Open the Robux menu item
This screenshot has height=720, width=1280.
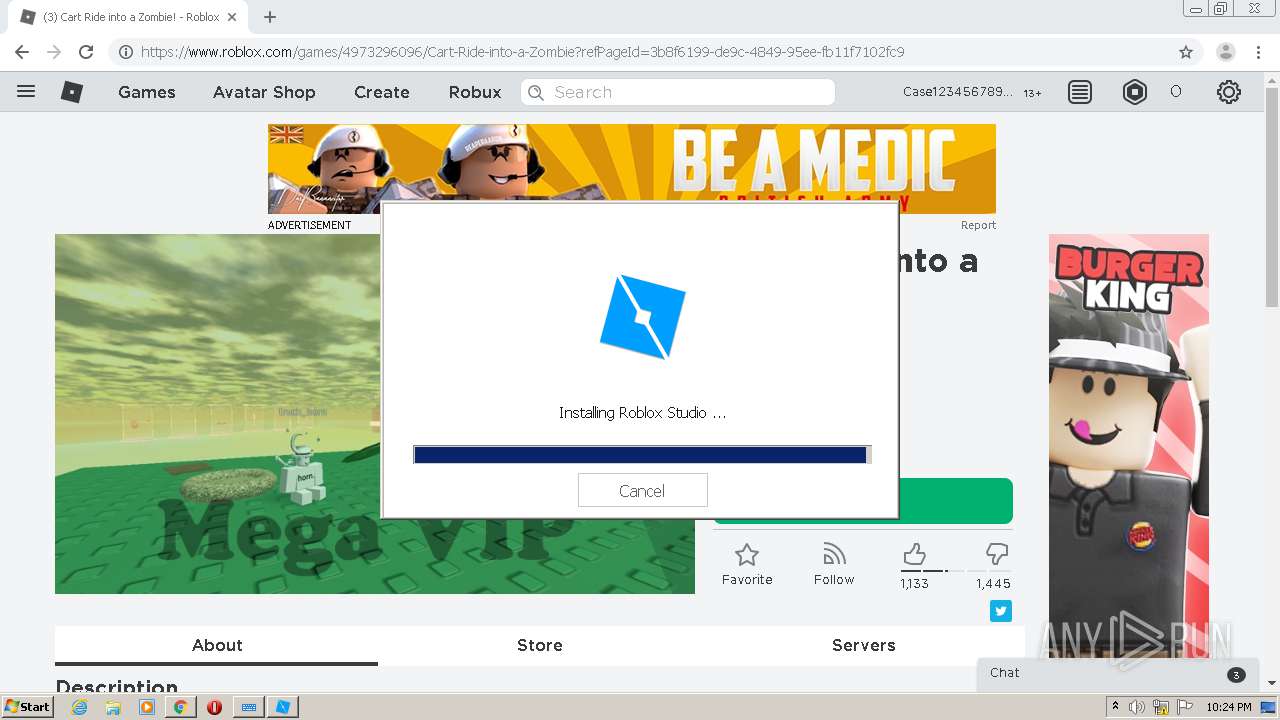[475, 92]
